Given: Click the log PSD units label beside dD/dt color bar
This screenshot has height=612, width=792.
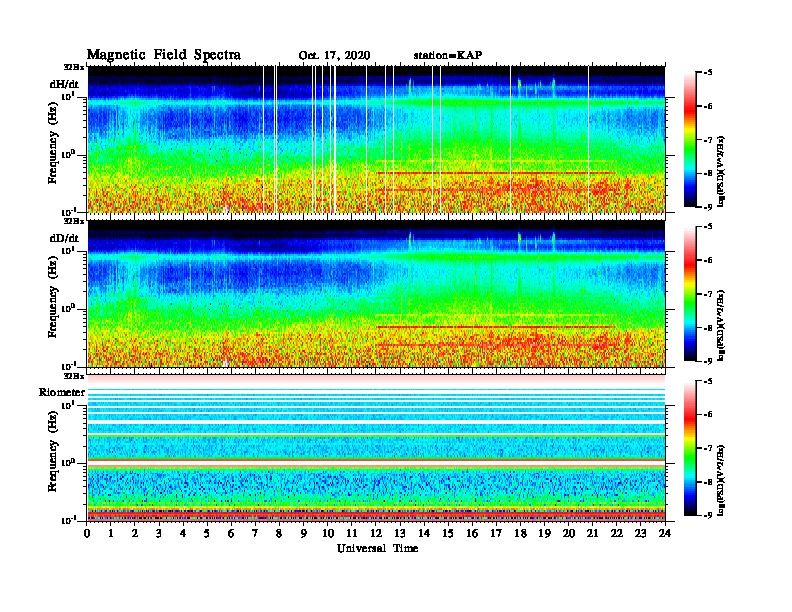Looking at the screenshot, I should tap(721, 325).
